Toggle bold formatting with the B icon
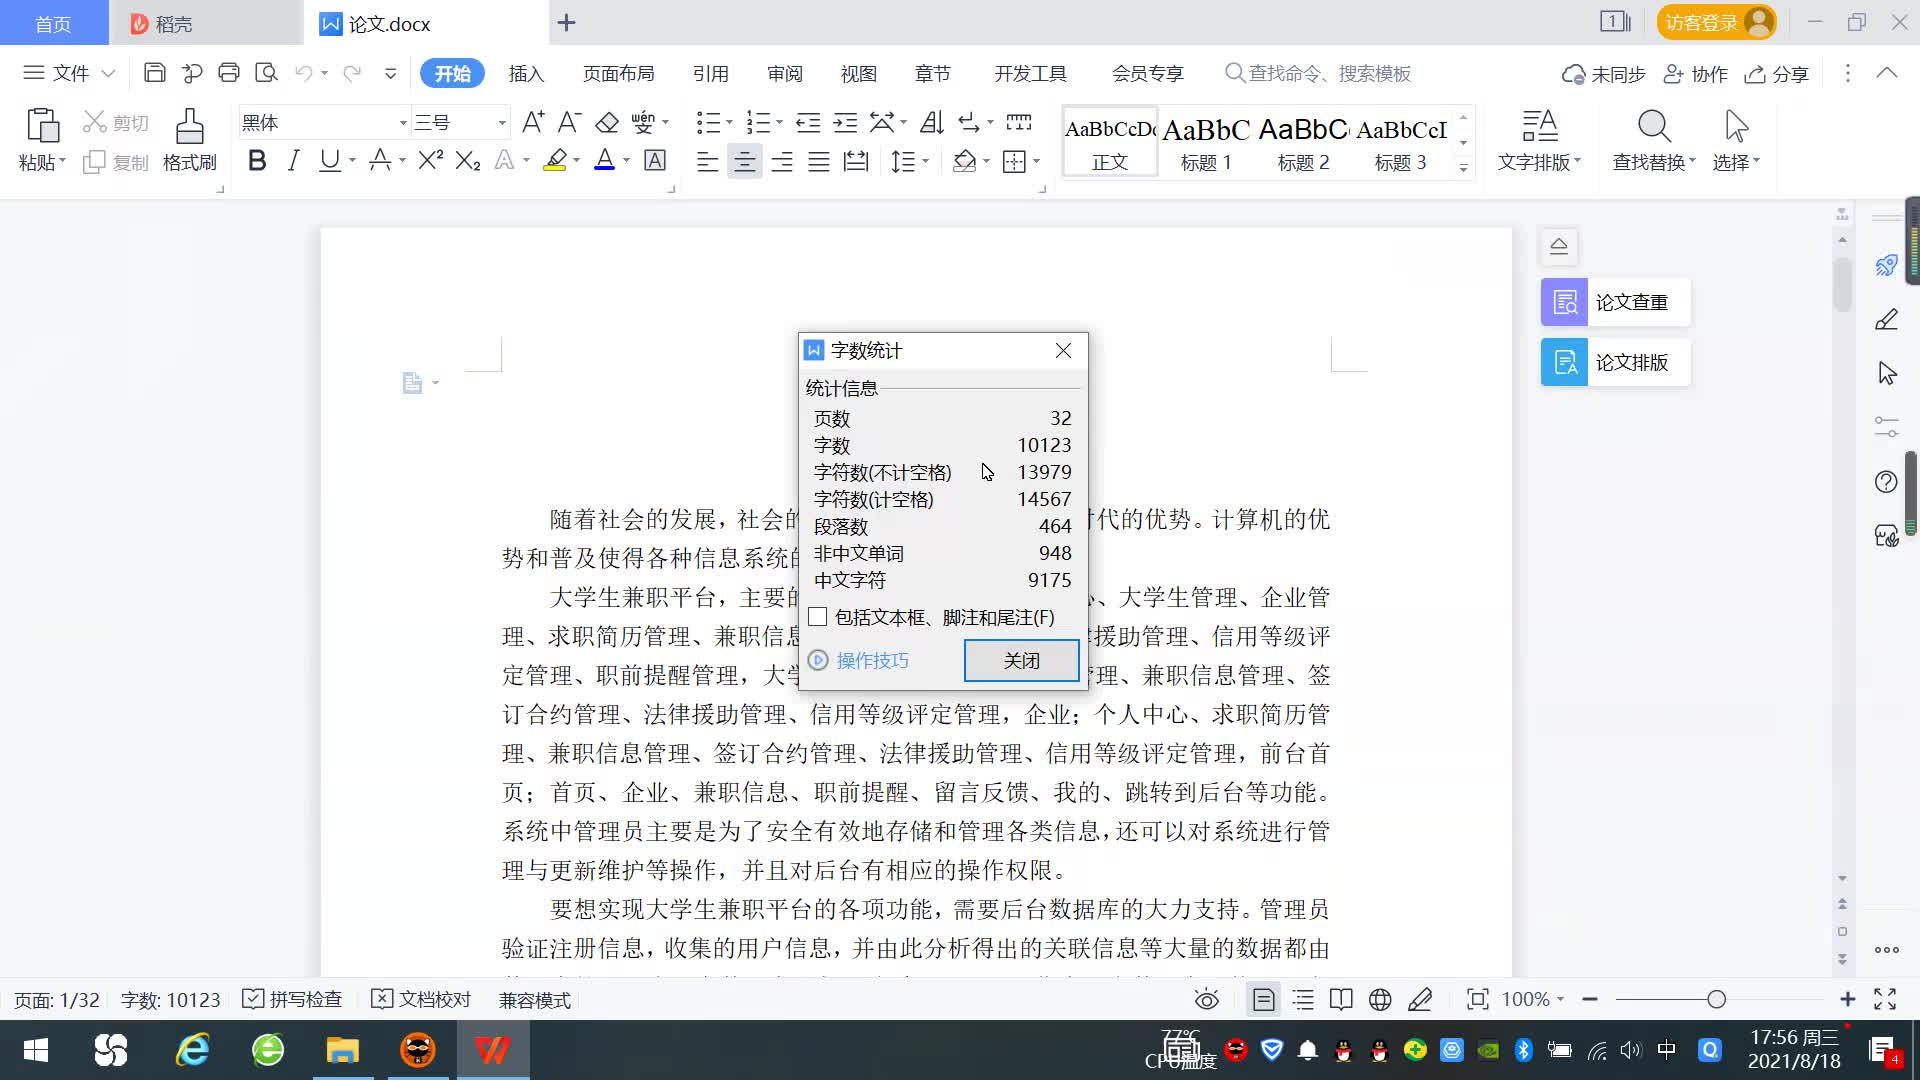Screen dimensions: 1920x1080 (257, 161)
